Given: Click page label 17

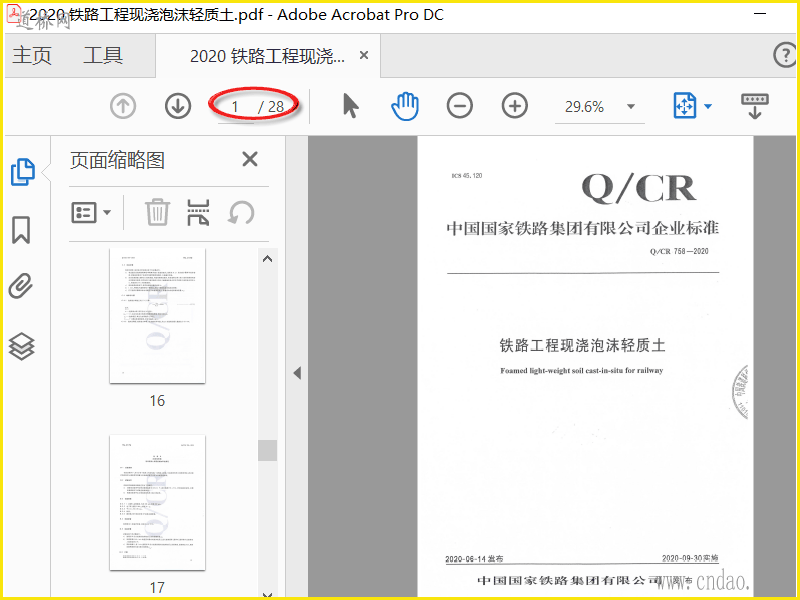Looking at the screenshot, I should coord(157,588).
